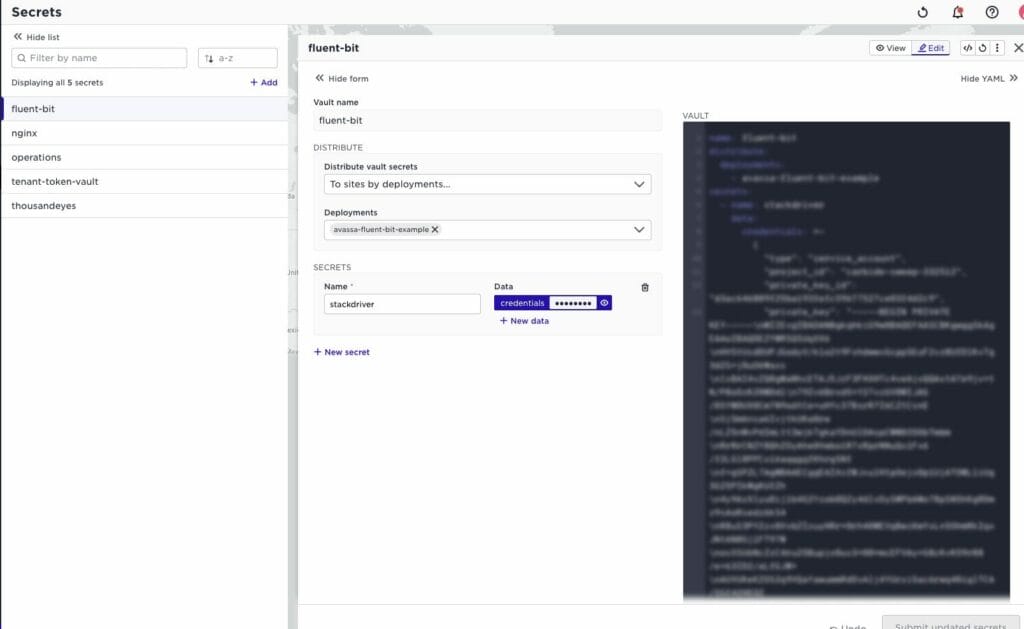Viewport: 1024px width, 629px height.
Task: Switch to the View tab
Action: pyautogui.click(x=889, y=48)
